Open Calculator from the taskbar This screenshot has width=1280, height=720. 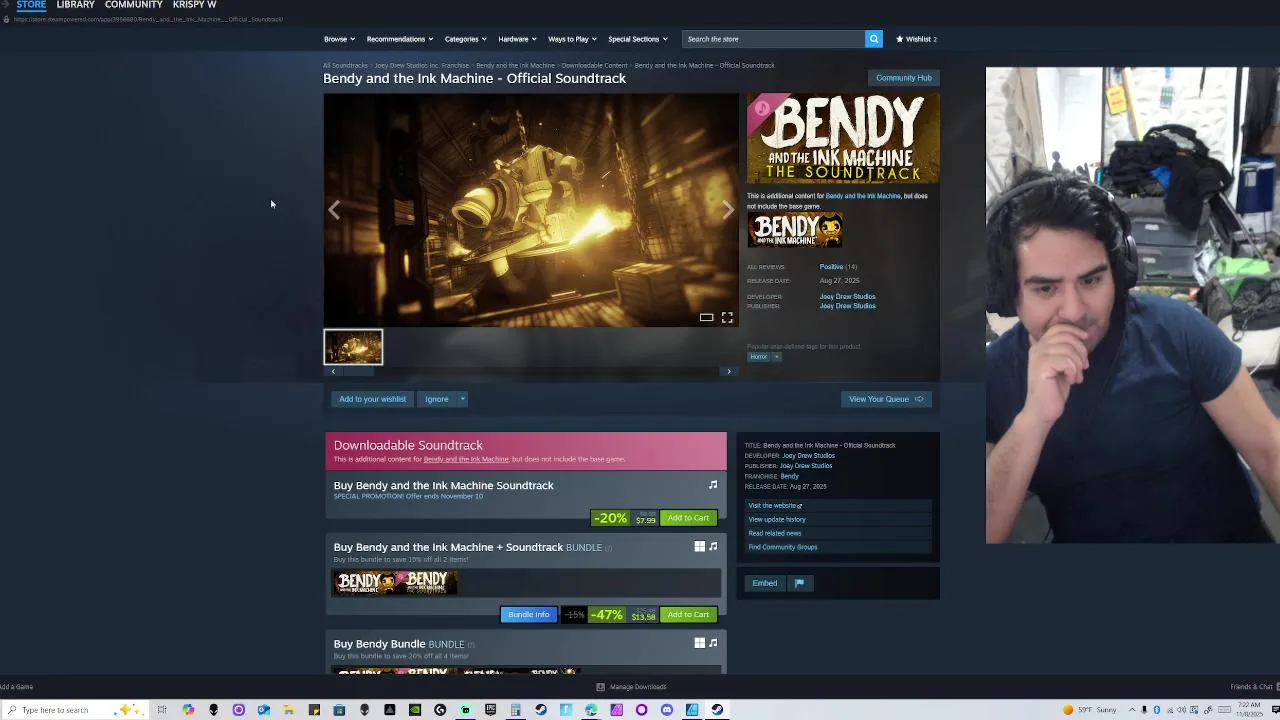coord(515,710)
